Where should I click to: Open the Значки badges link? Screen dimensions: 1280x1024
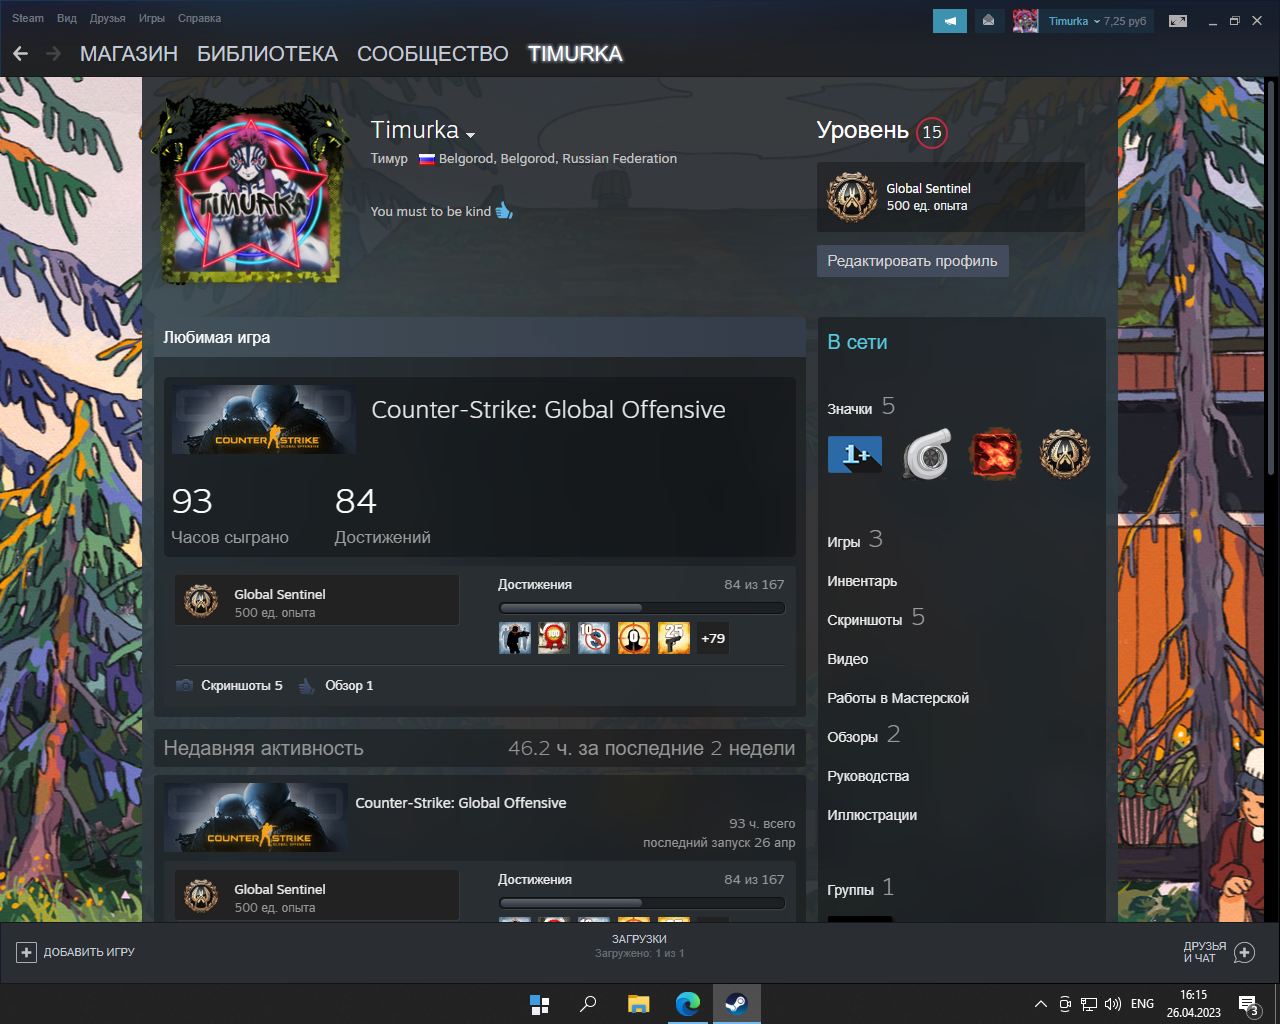tap(861, 407)
